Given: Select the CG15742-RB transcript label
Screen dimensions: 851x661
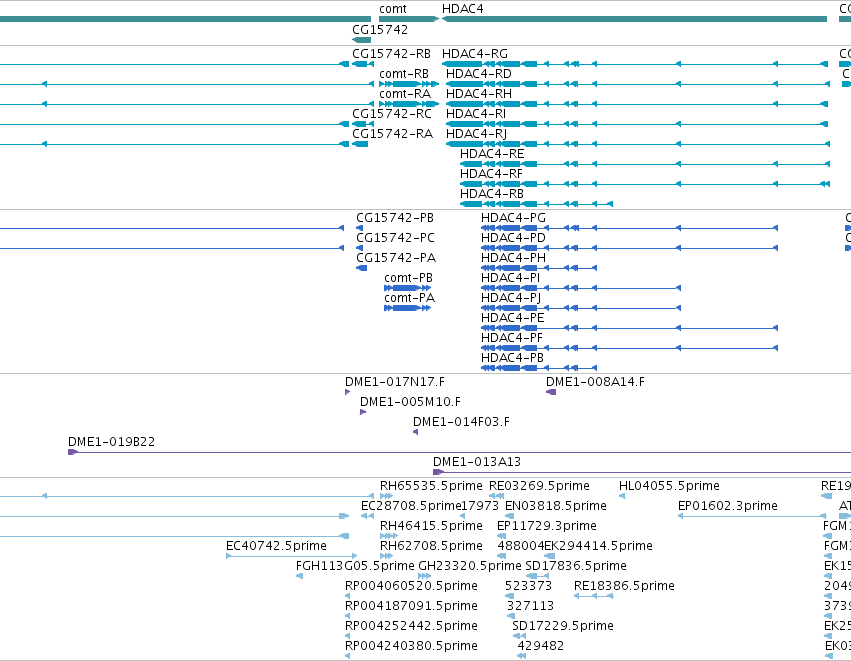Looking at the screenshot, I should [x=391, y=54].
